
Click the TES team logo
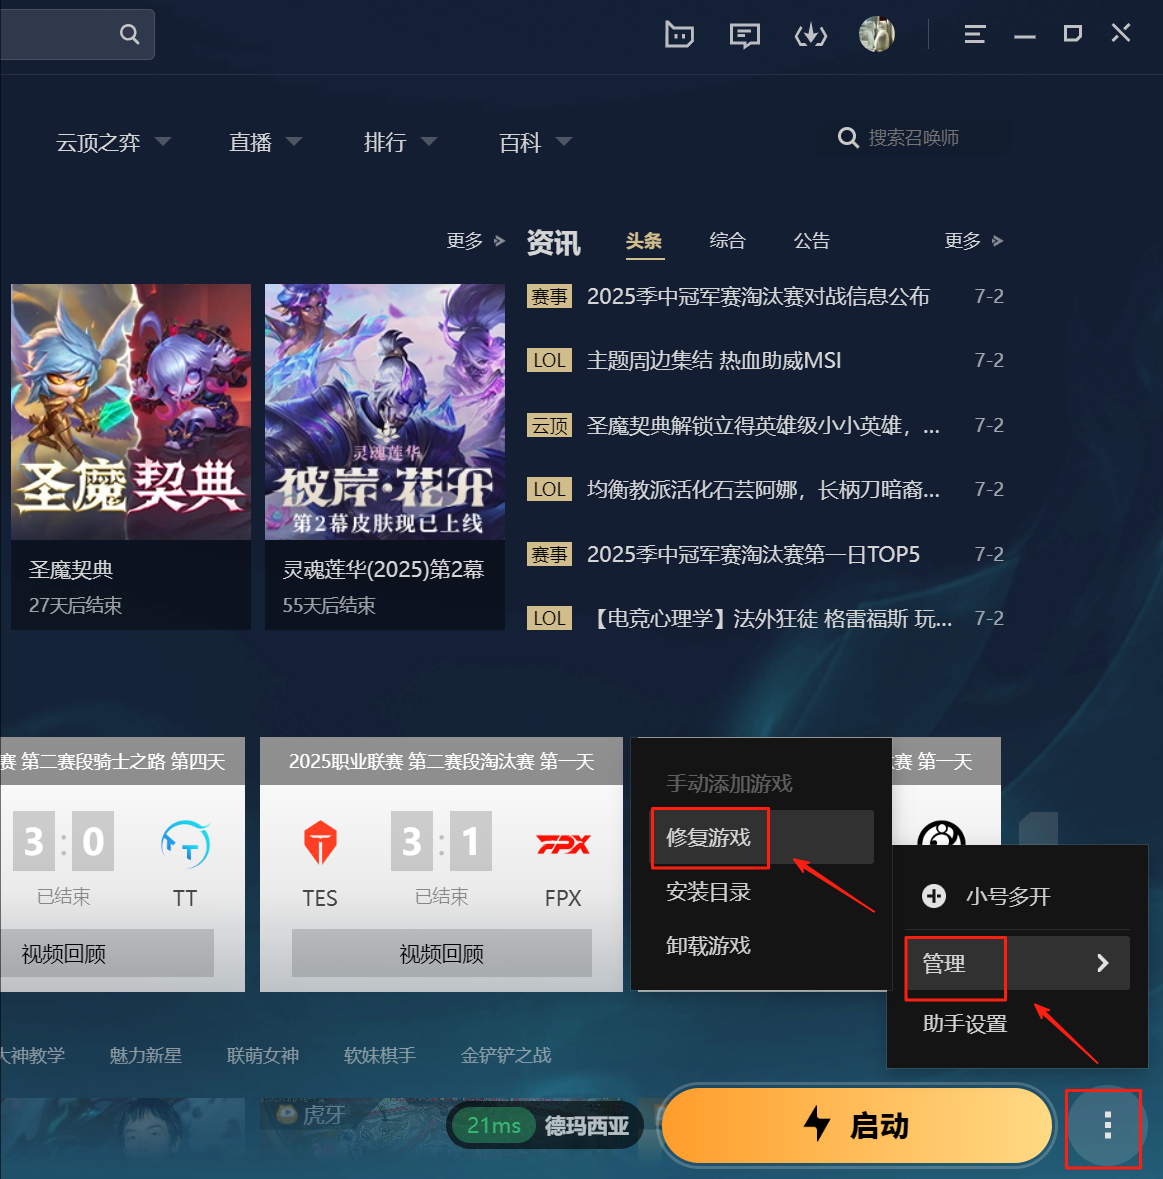pyautogui.click(x=320, y=842)
